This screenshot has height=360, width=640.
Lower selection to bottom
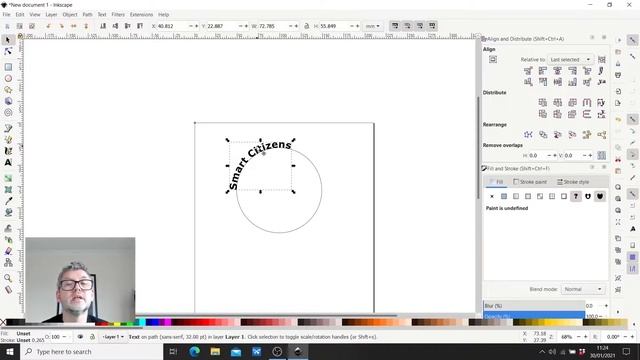(103, 26)
